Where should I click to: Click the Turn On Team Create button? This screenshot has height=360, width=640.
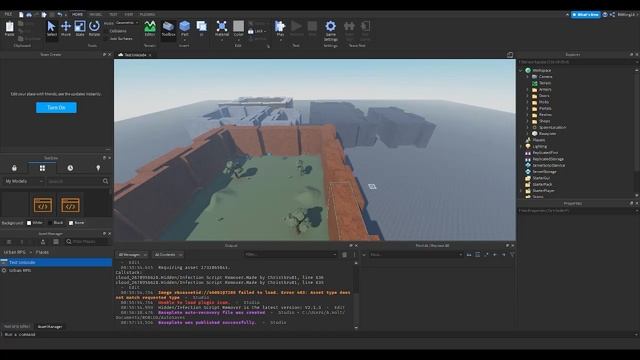tap(56, 107)
